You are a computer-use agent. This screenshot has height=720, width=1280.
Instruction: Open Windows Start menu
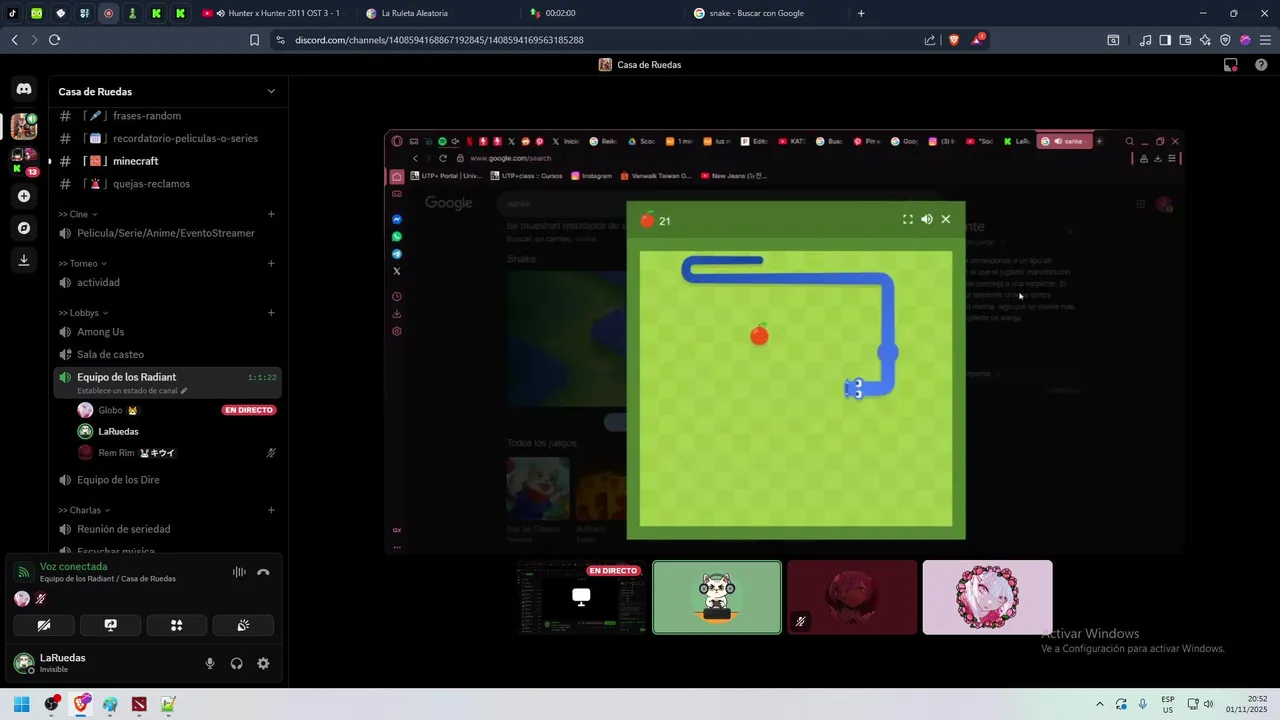[21, 704]
